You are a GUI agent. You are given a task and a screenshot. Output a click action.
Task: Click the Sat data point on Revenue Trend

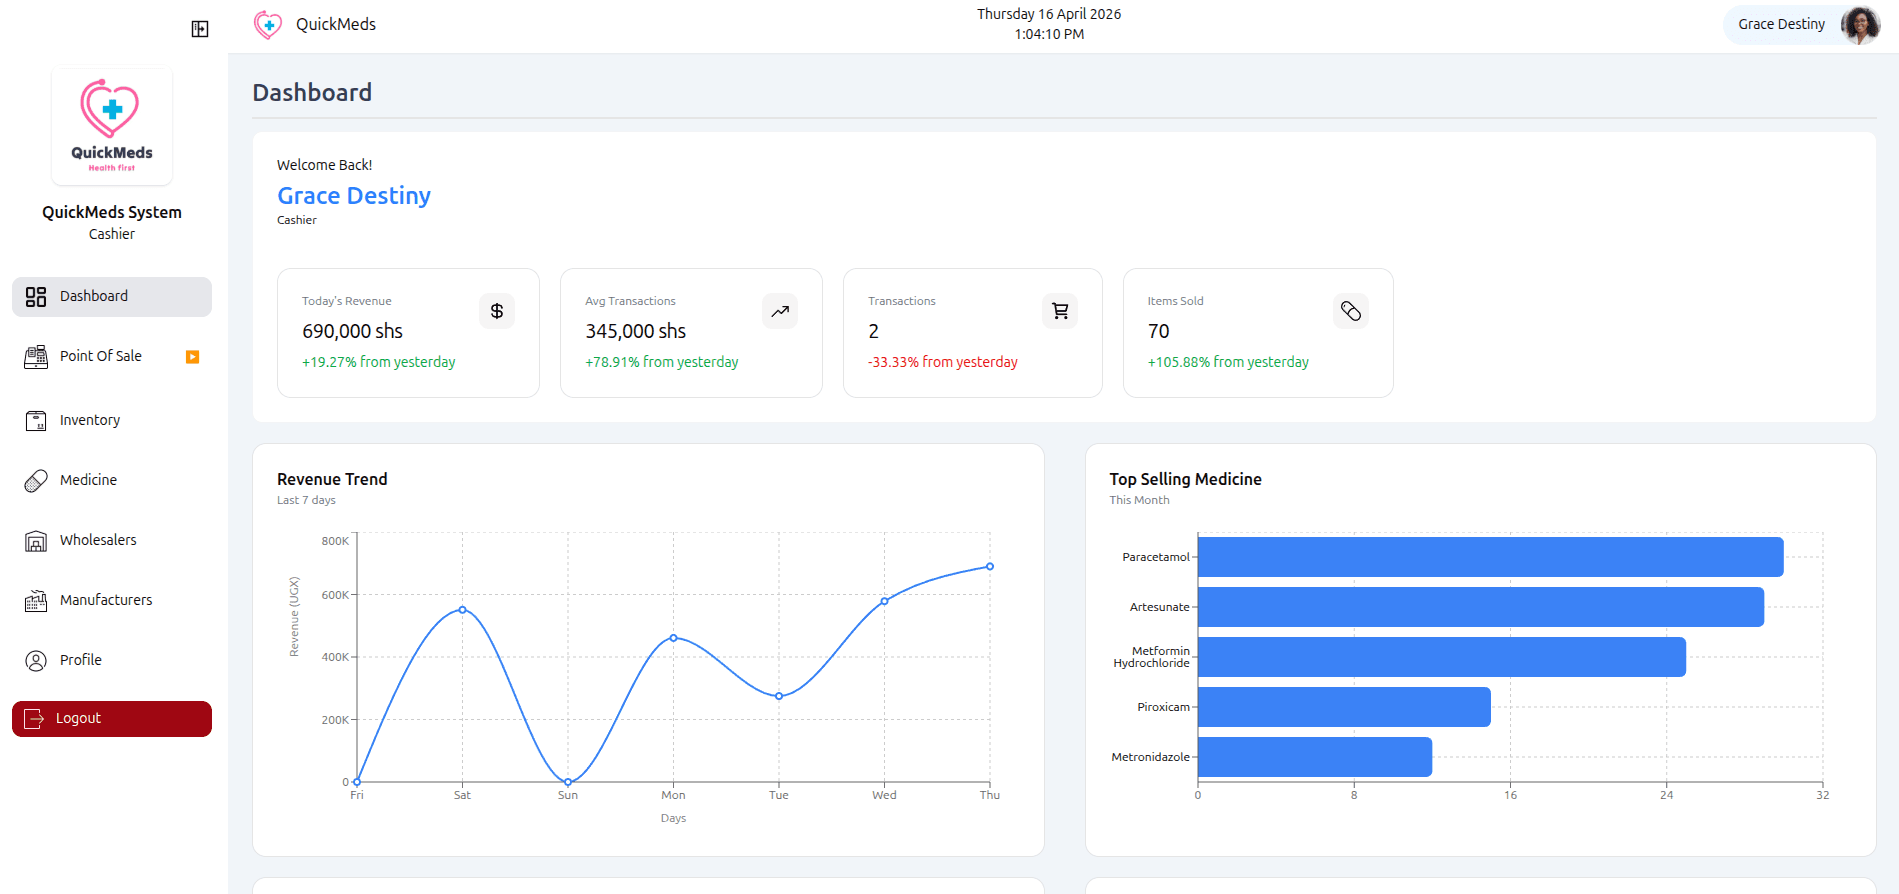pyautogui.click(x=462, y=610)
